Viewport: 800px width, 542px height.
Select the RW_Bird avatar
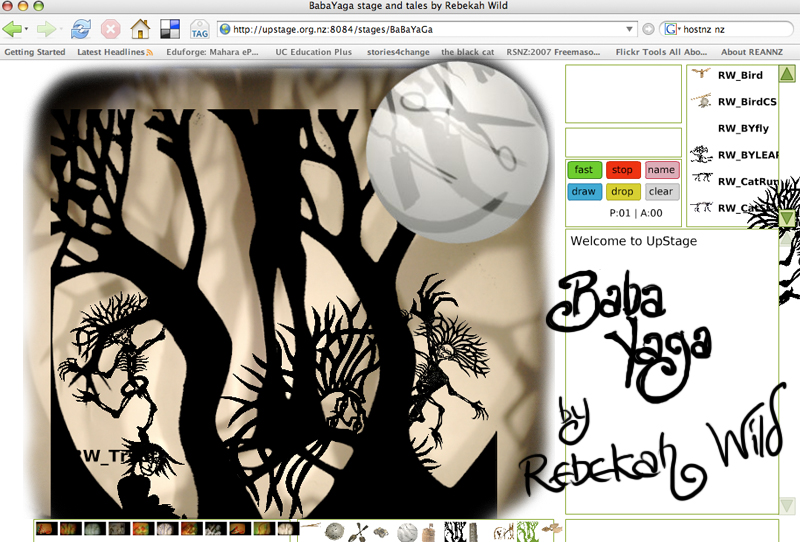tap(740, 75)
